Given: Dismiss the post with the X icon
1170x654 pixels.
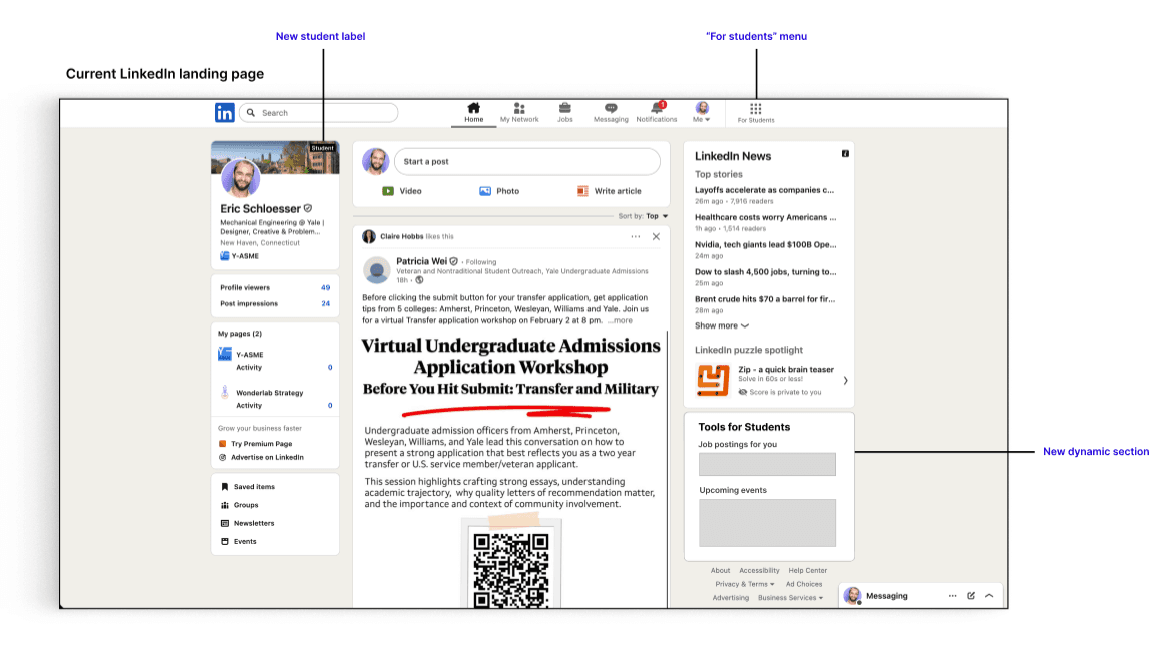Looking at the screenshot, I should (x=657, y=237).
